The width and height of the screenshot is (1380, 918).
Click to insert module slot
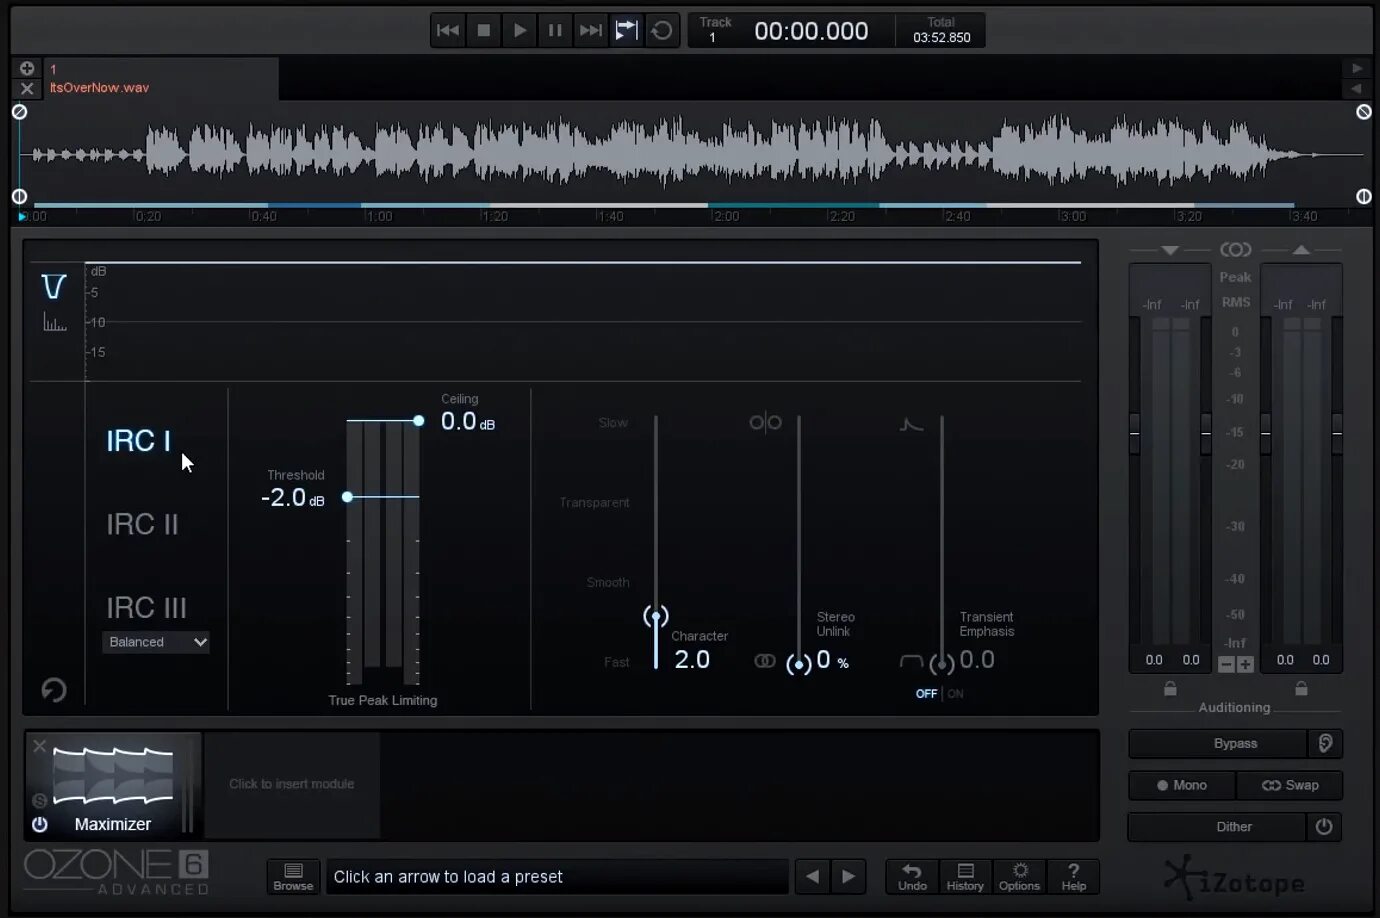(291, 784)
